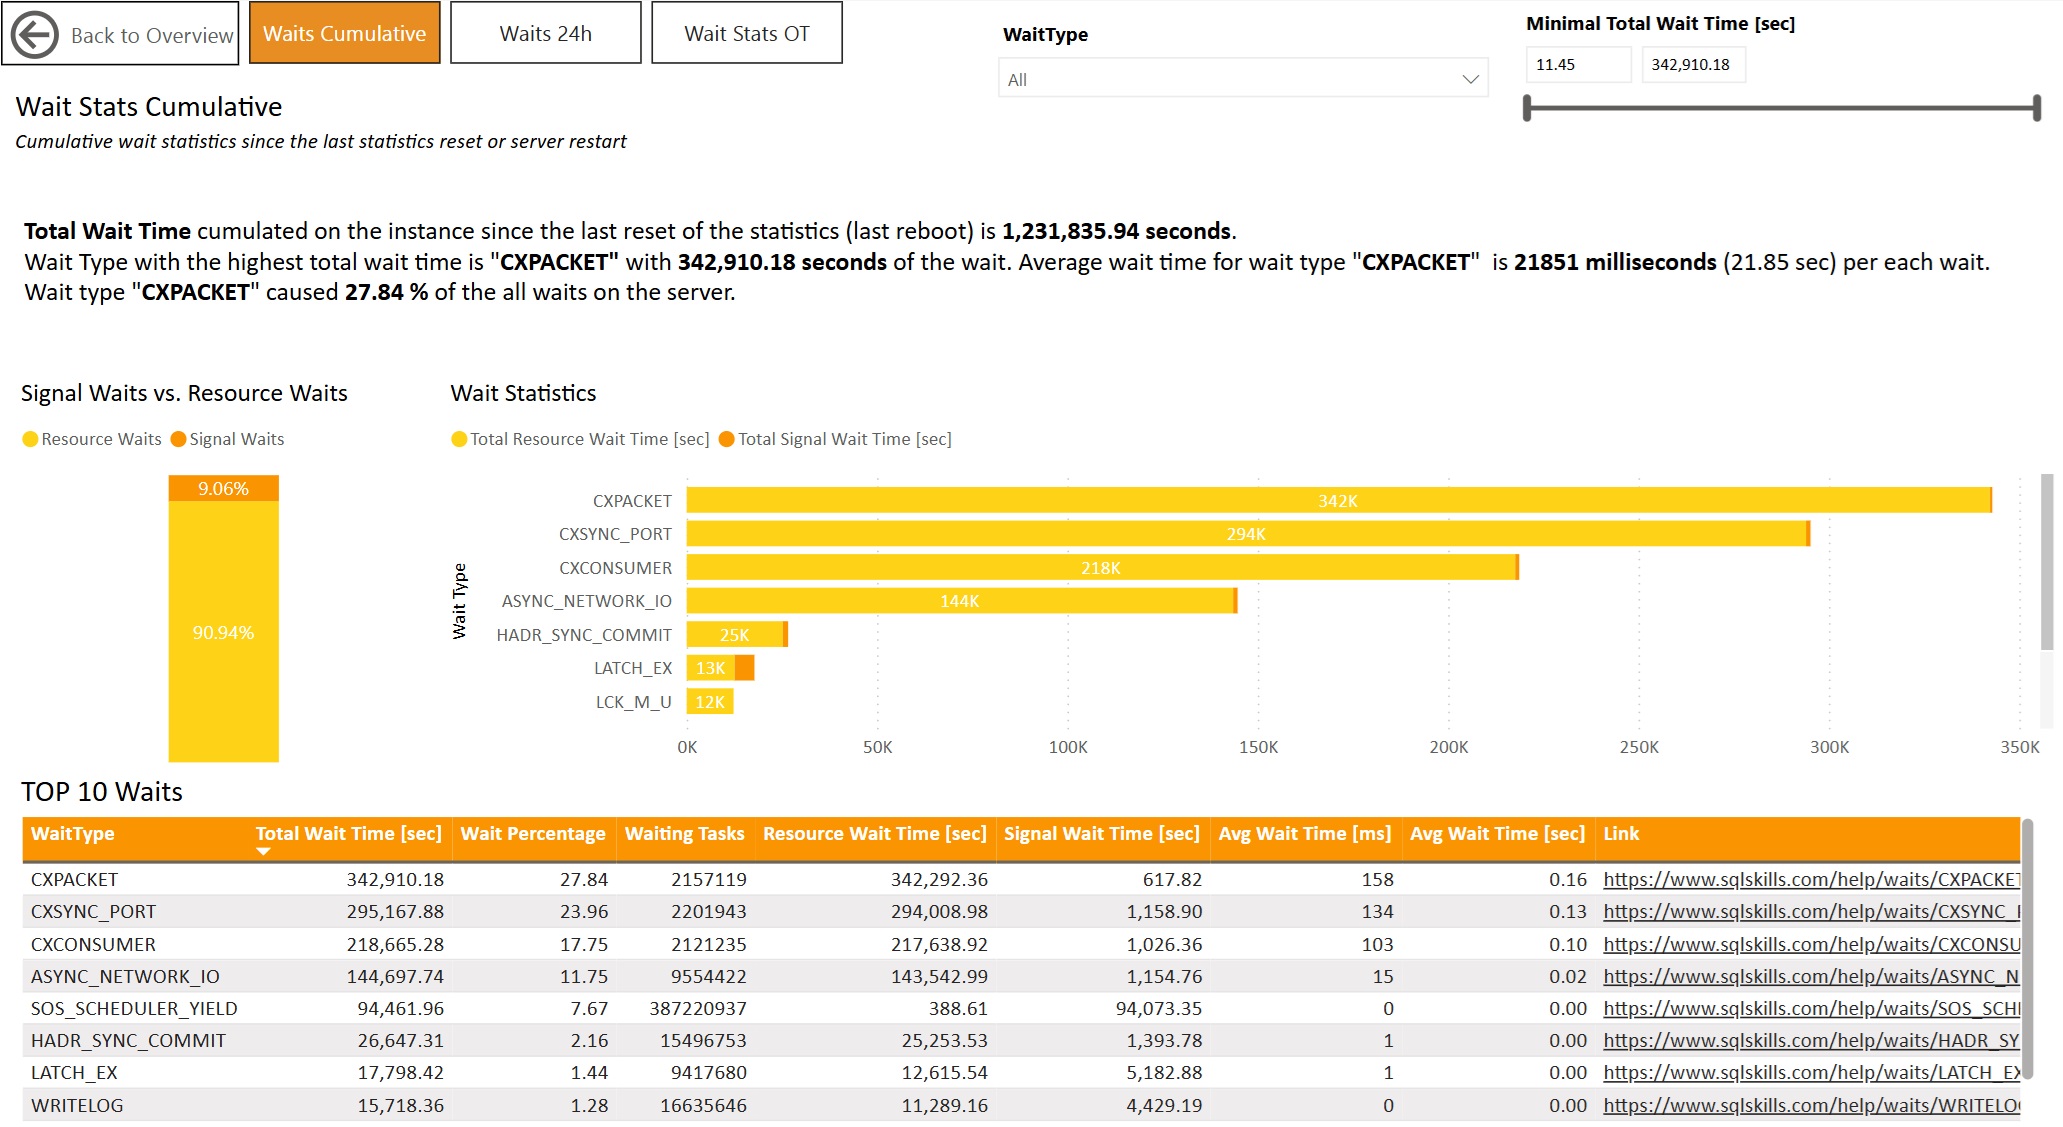This screenshot has width=2063, height=1127.
Task: Switch to Waits 24h tab
Action: coord(545,33)
